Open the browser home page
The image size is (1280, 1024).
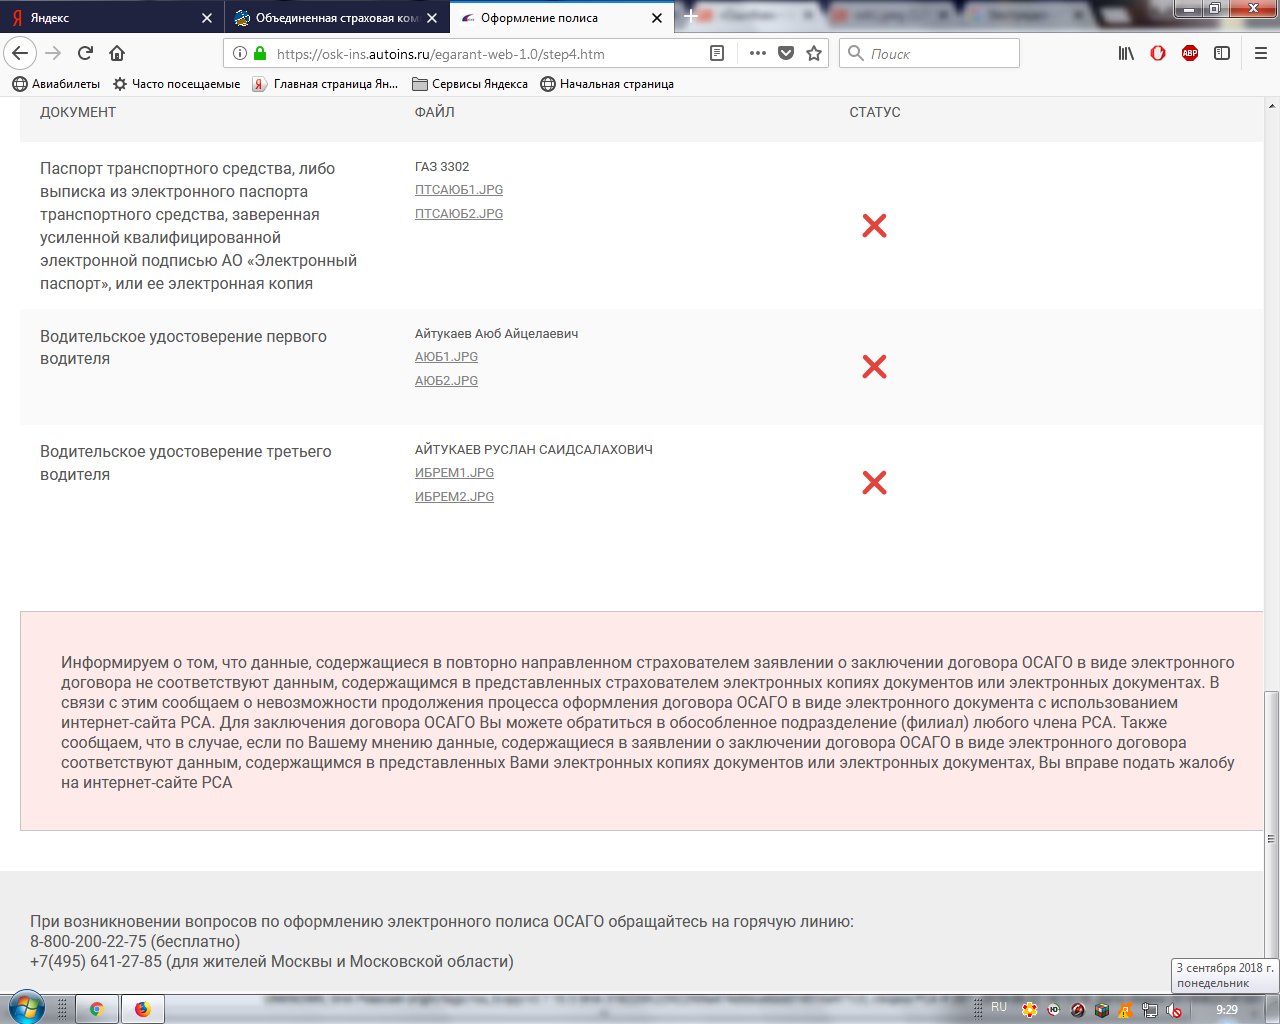(117, 53)
